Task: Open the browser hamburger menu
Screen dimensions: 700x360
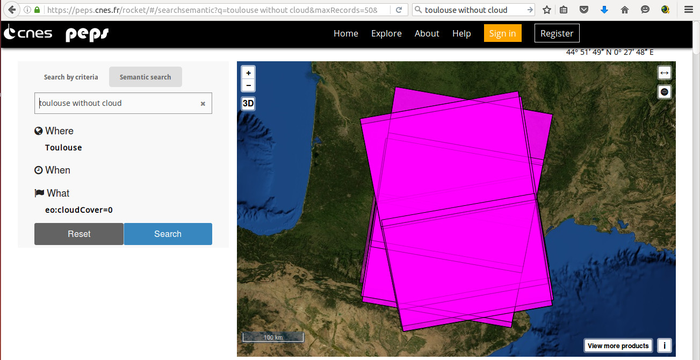Action: click(689, 10)
